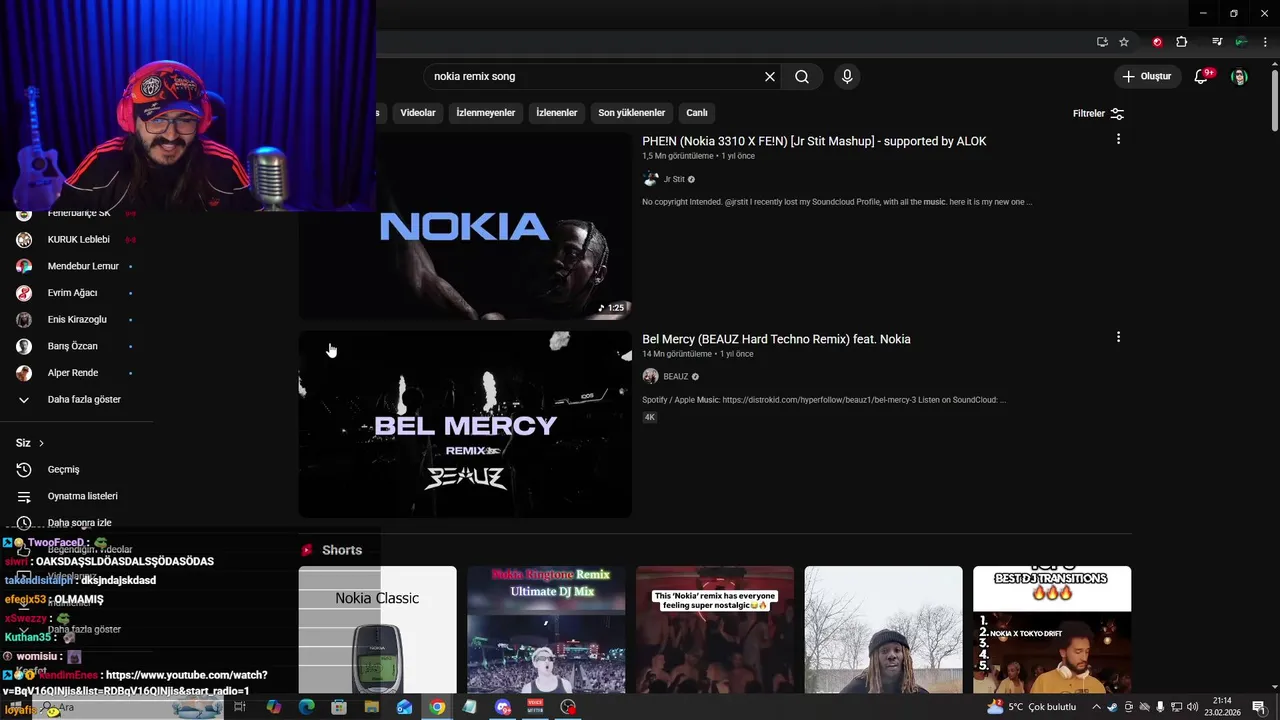This screenshot has width=1280, height=720.
Task: Open File Explorer in the taskbar
Action: pos(372,707)
